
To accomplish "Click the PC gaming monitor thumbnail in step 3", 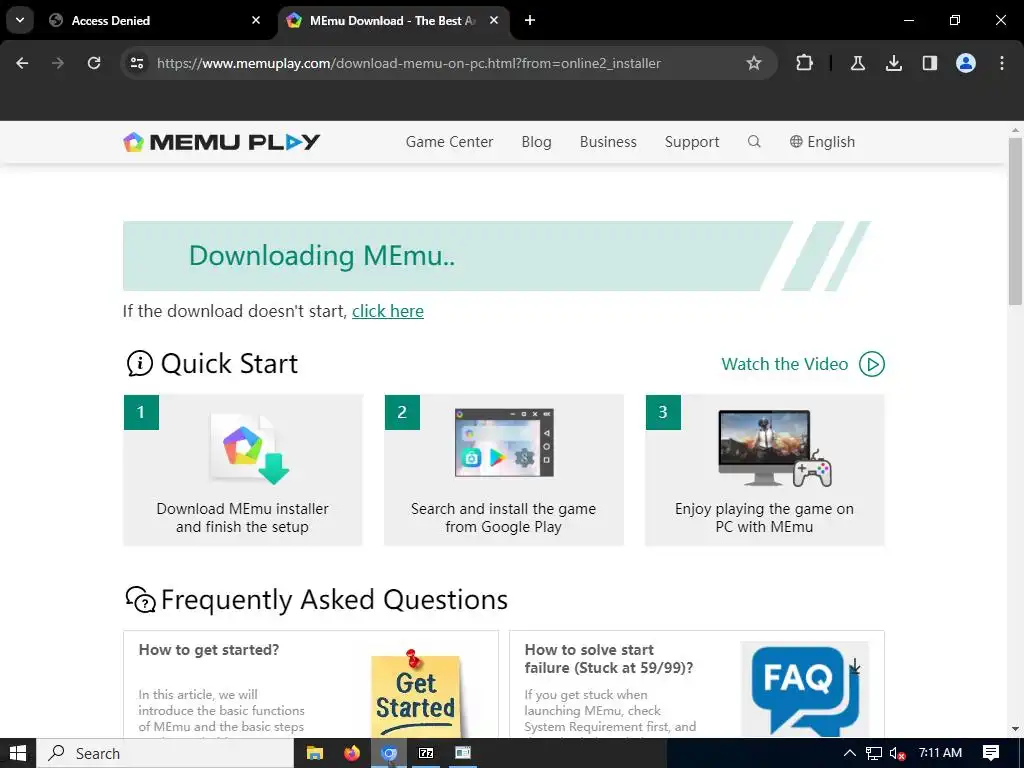I will [x=775, y=448].
